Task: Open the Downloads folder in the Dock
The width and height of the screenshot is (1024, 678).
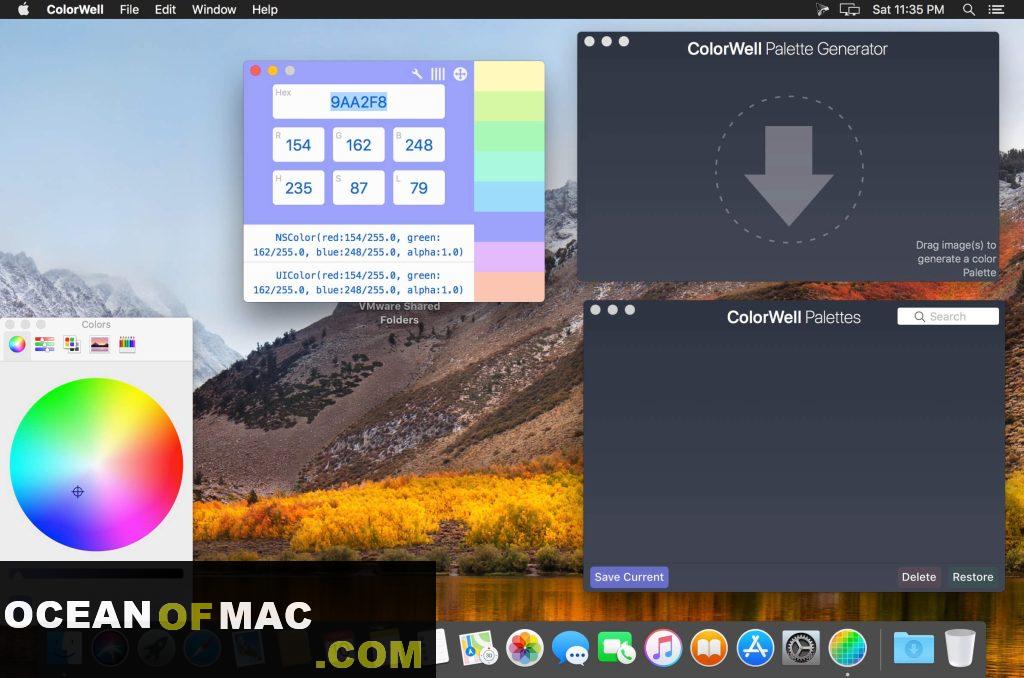Action: tap(913, 649)
